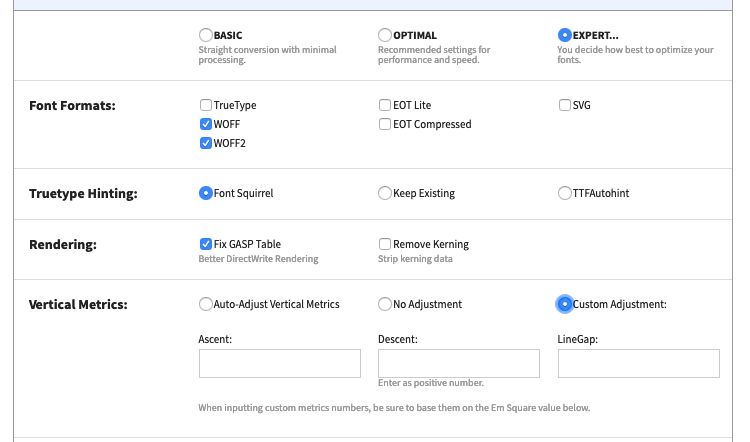The height and width of the screenshot is (442, 750).
Task: Enable the EOT Compressed format
Action: click(385, 124)
